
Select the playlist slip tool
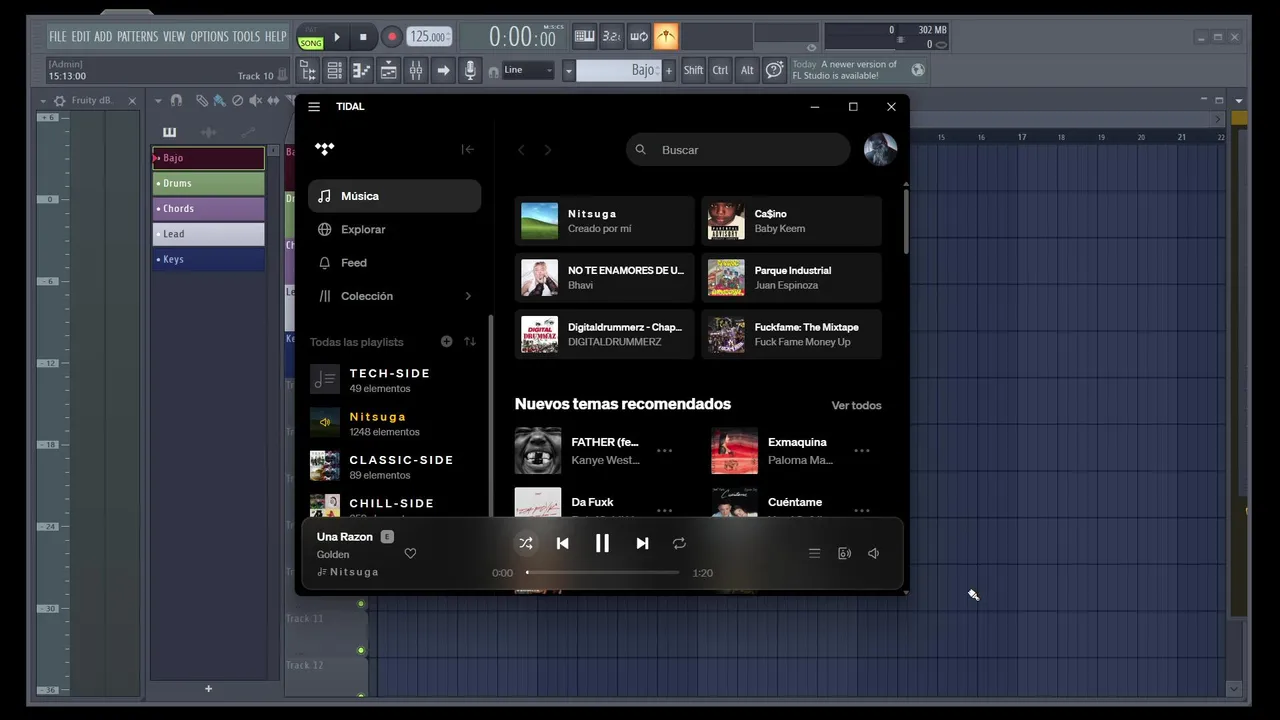[274, 100]
